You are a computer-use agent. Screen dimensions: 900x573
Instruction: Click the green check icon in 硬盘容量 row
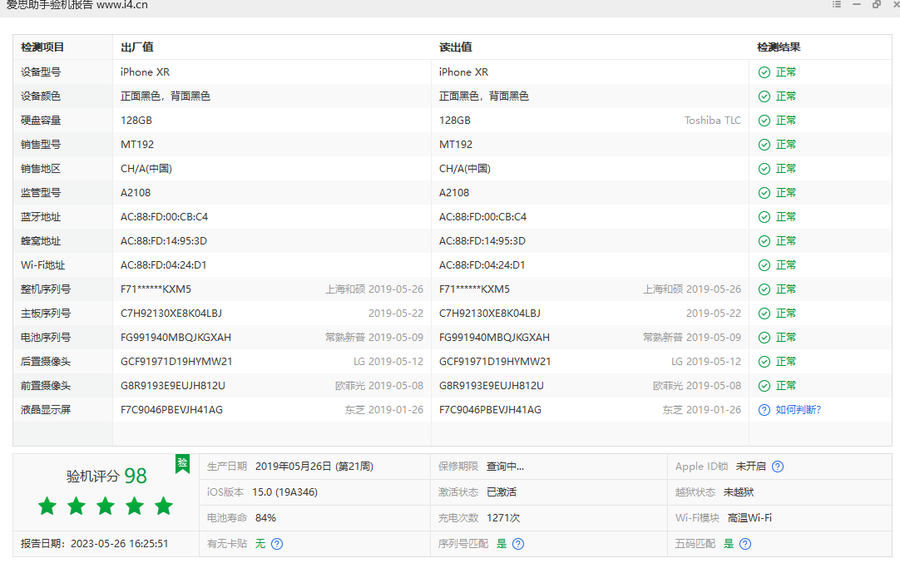pos(764,121)
